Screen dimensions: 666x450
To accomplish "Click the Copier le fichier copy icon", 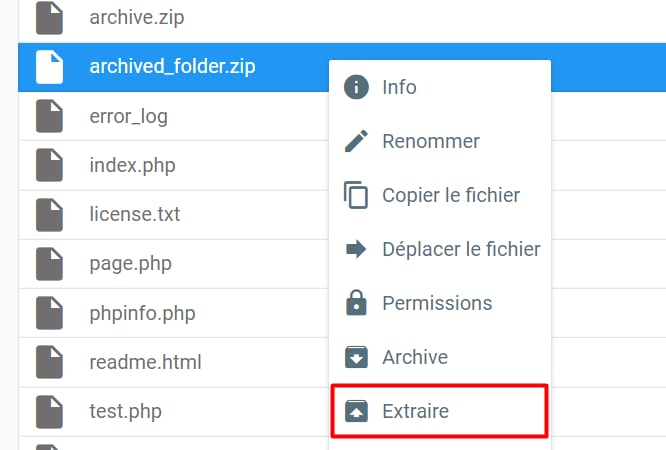I will coord(355,195).
